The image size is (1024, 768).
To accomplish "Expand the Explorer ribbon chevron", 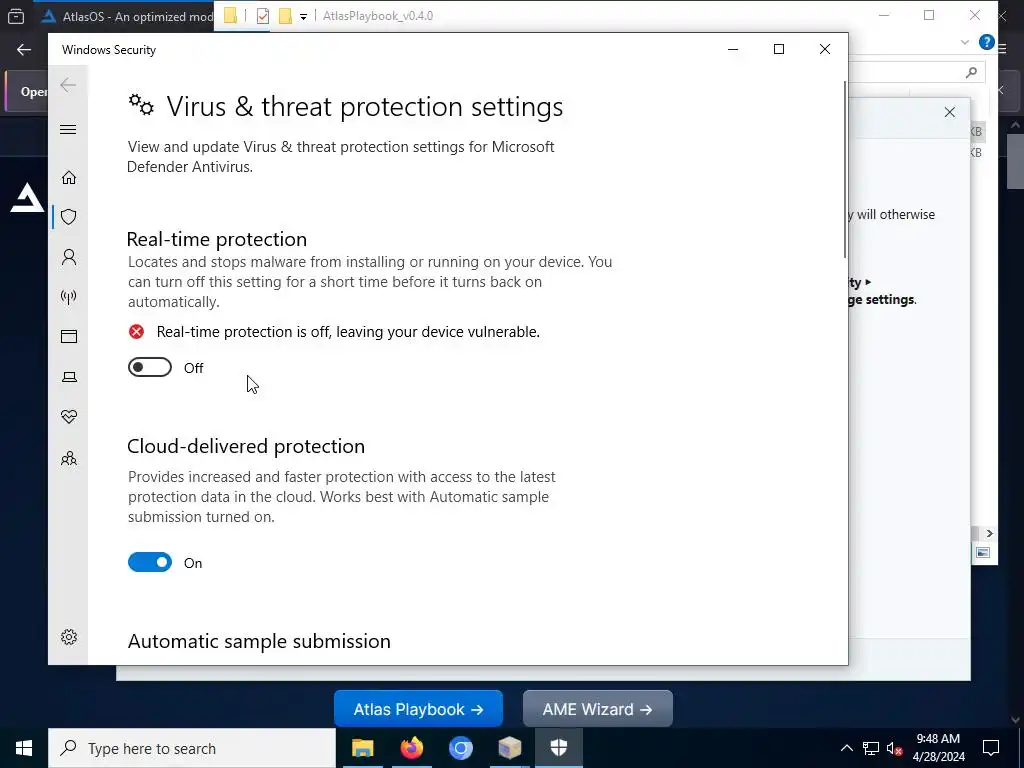I will pyautogui.click(x=965, y=42).
